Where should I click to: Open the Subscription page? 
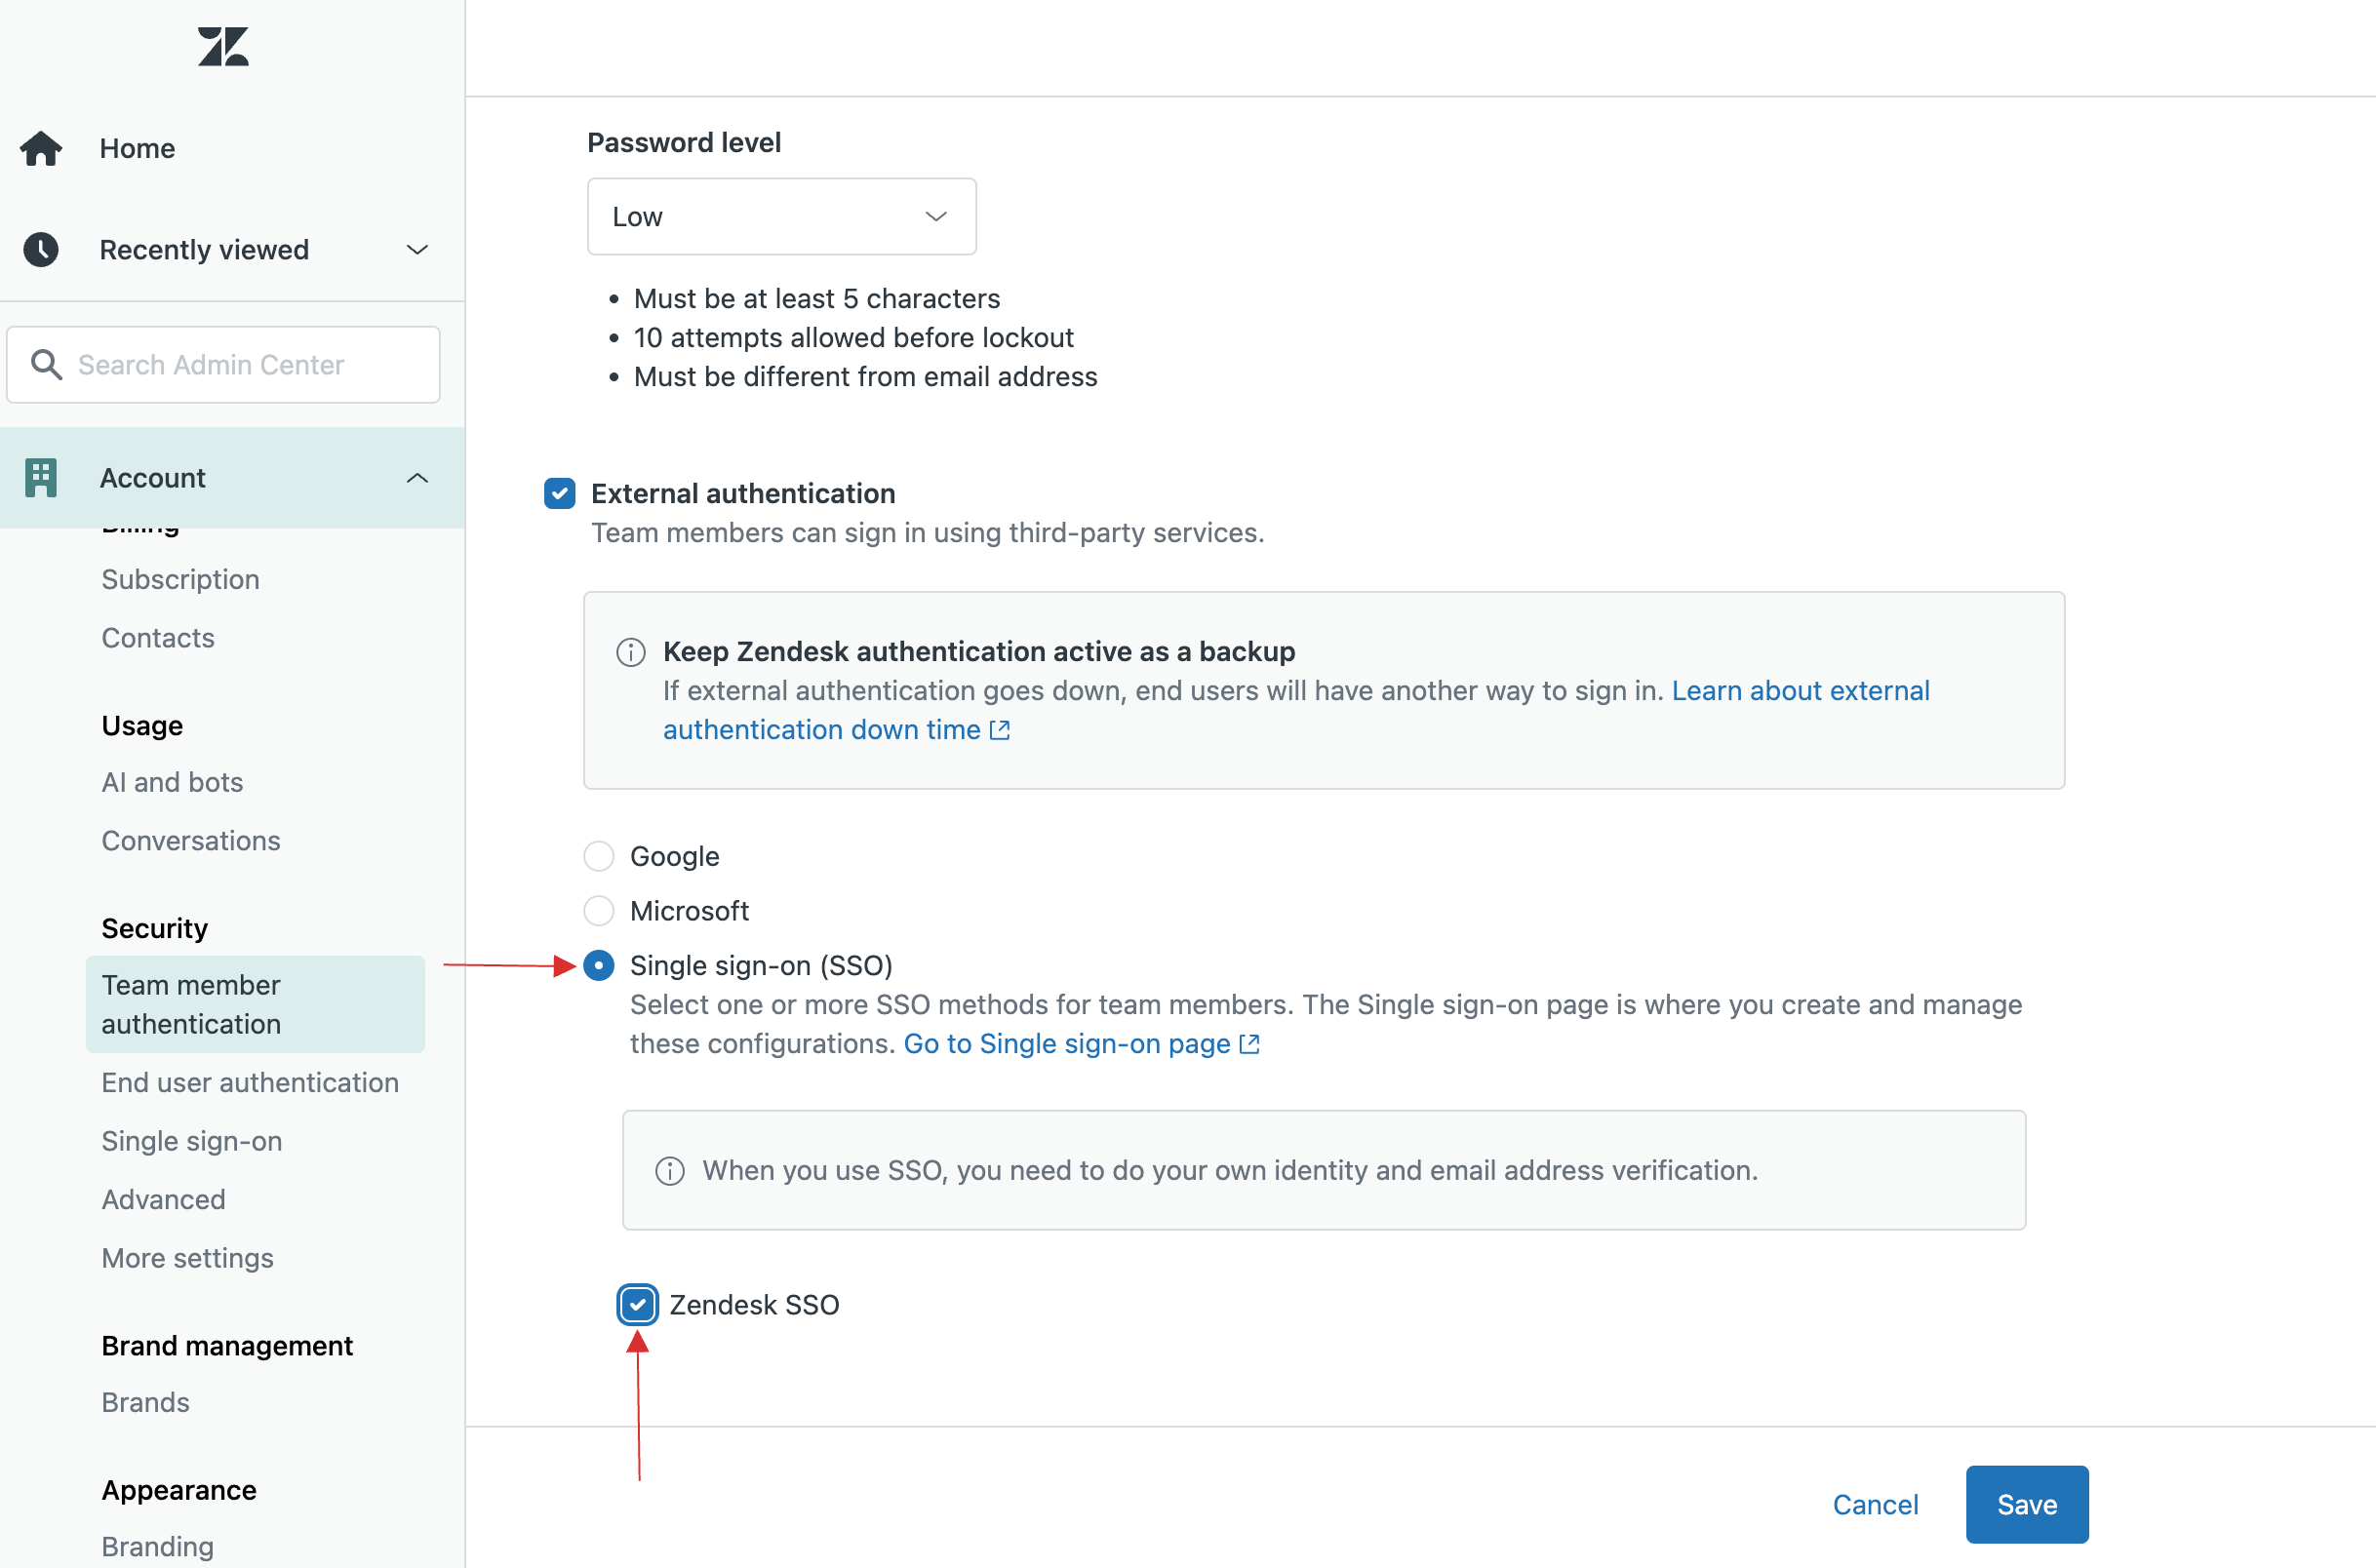(x=180, y=579)
